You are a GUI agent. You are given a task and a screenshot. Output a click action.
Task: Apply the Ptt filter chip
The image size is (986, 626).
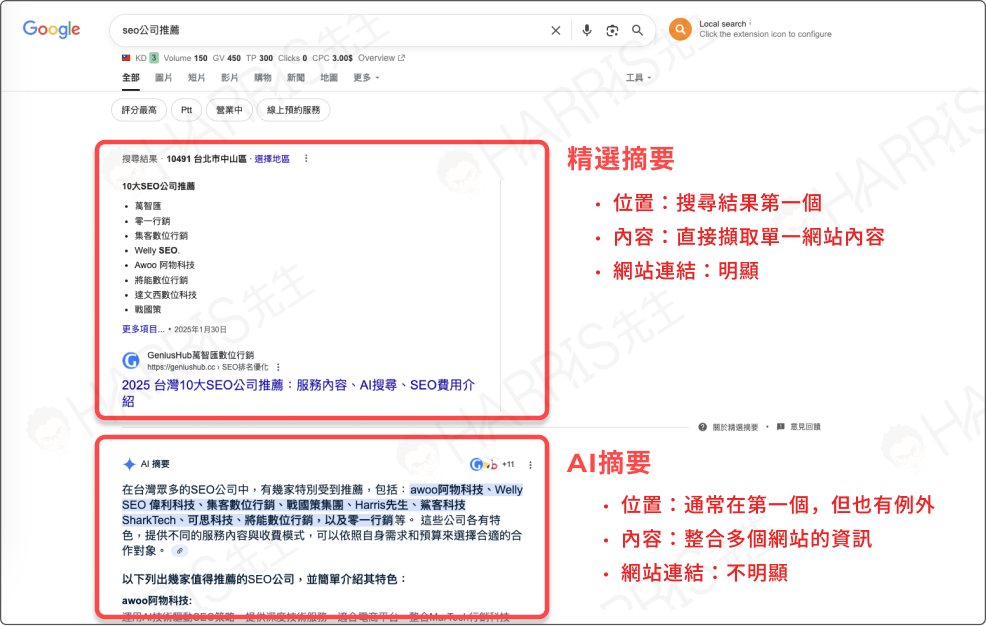[x=187, y=110]
